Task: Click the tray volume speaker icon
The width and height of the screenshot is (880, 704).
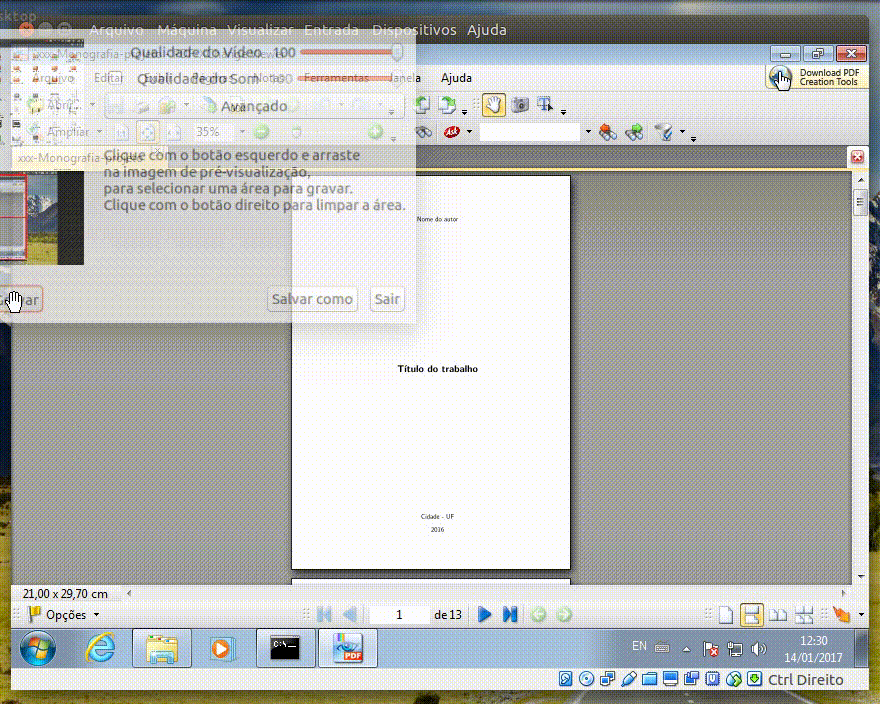Action: (758, 649)
